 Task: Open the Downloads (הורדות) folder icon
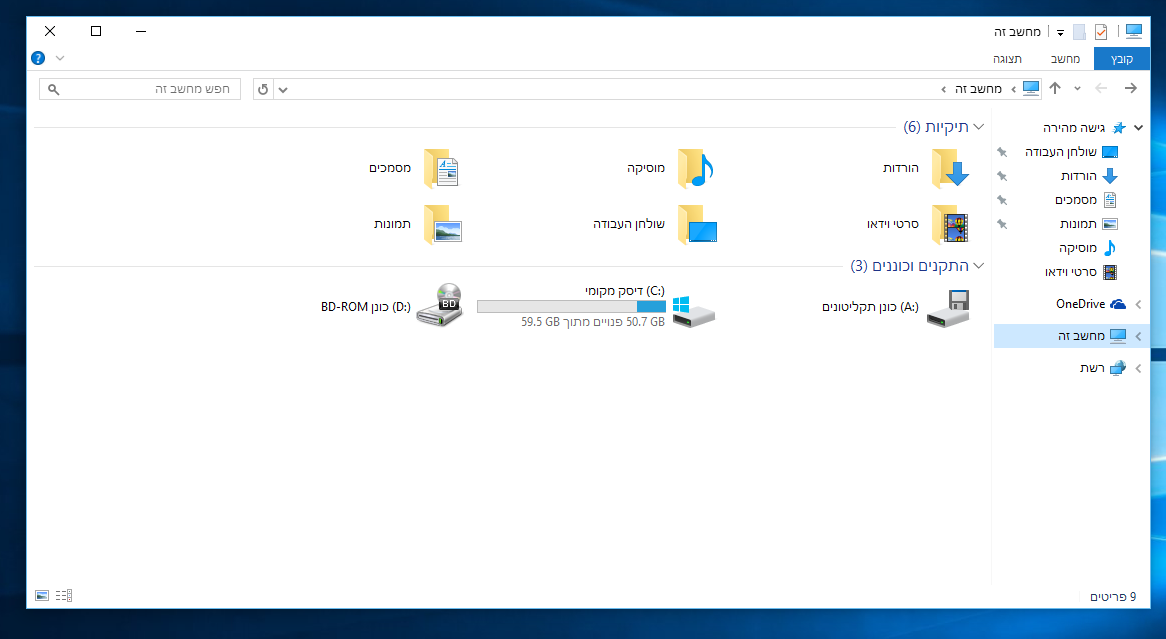(x=950, y=168)
